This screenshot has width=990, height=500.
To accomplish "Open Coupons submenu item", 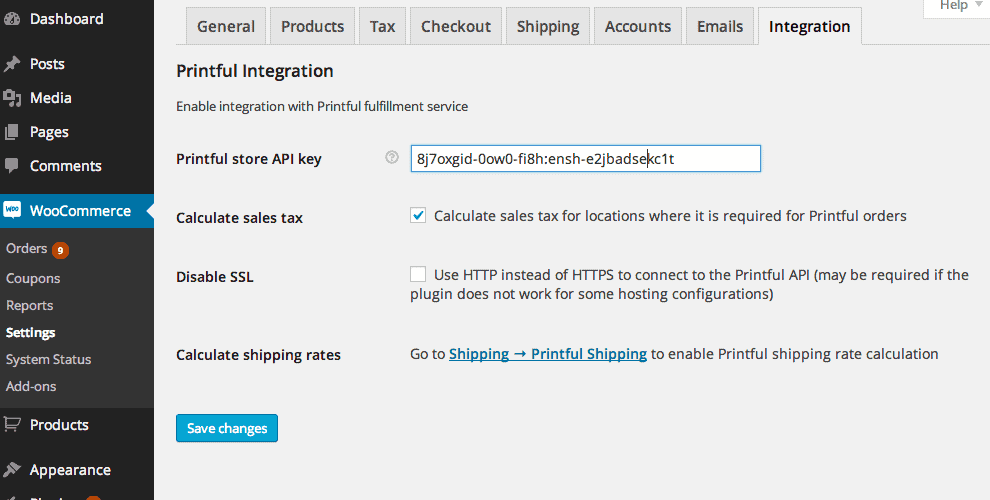I will click(x=33, y=278).
